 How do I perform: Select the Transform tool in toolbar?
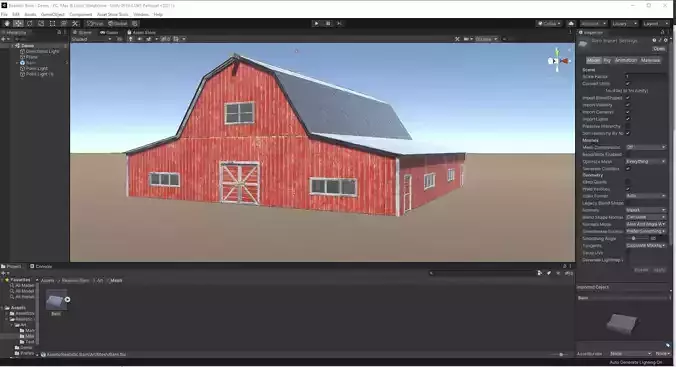(64, 23)
